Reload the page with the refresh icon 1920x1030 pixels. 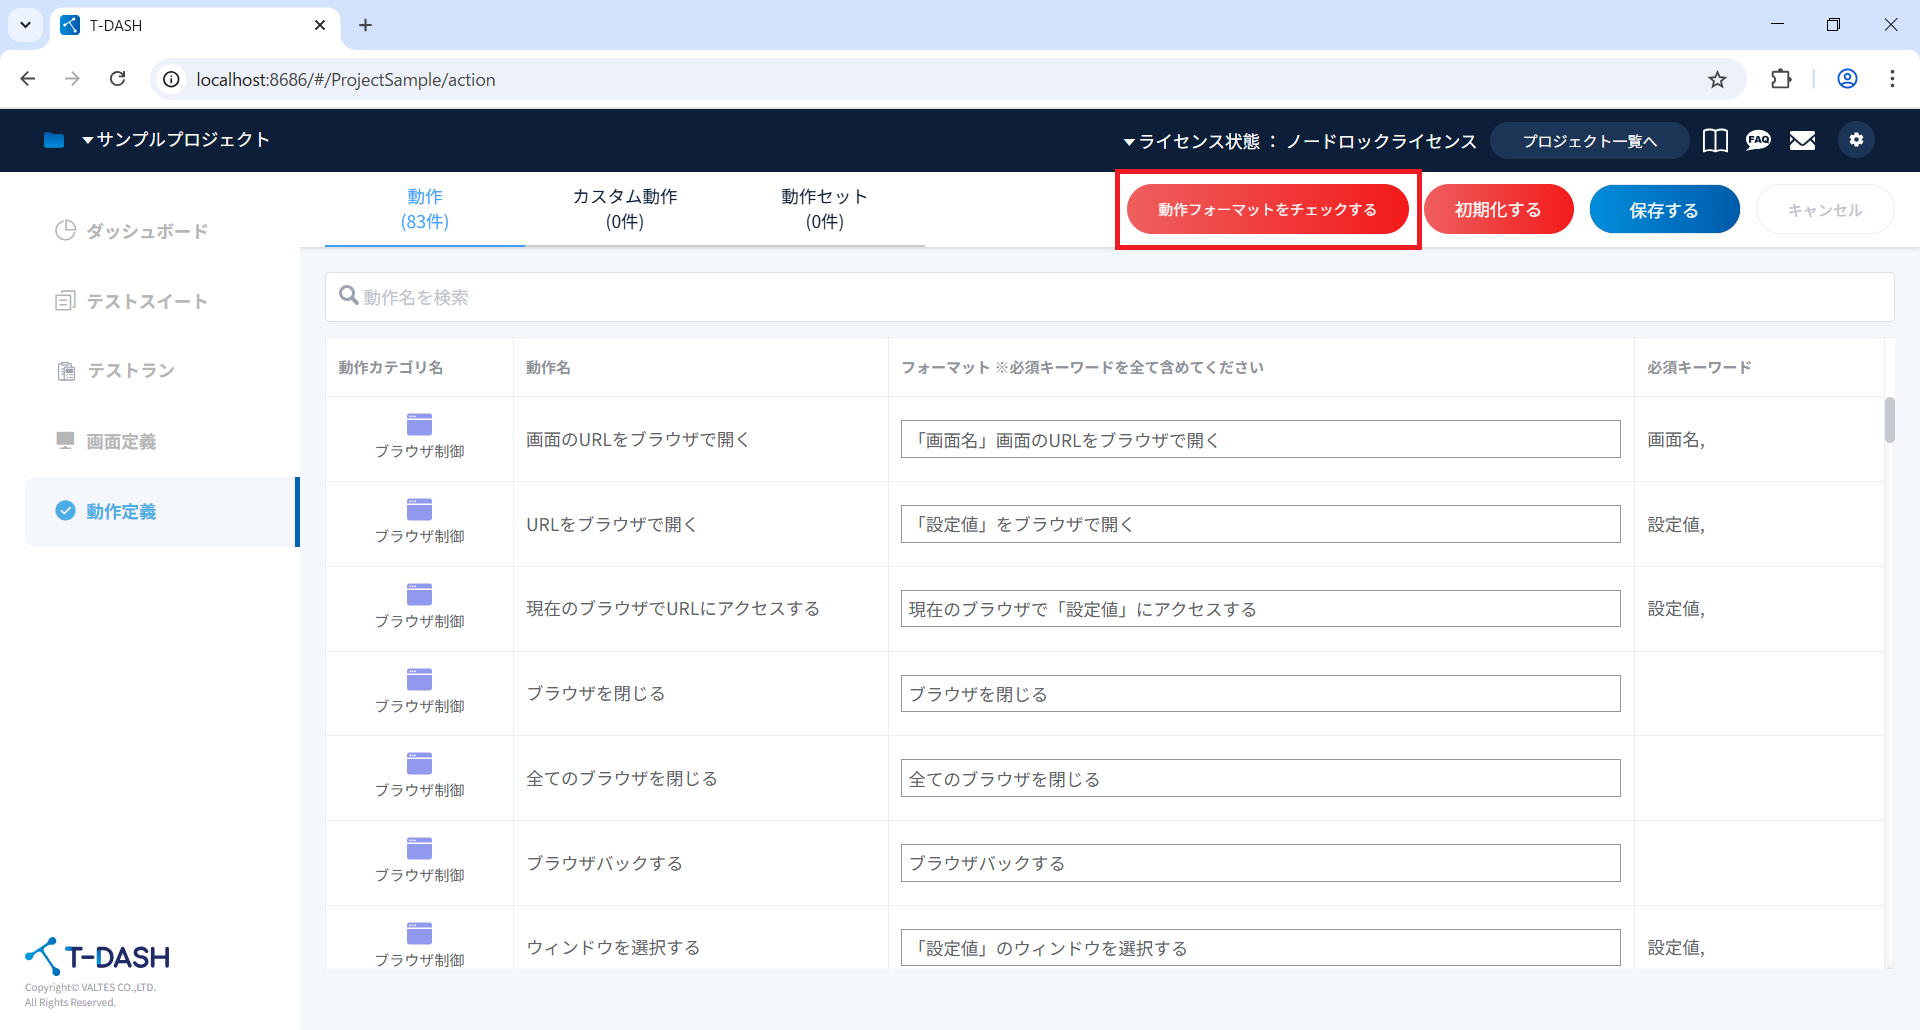click(x=118, y=79)
